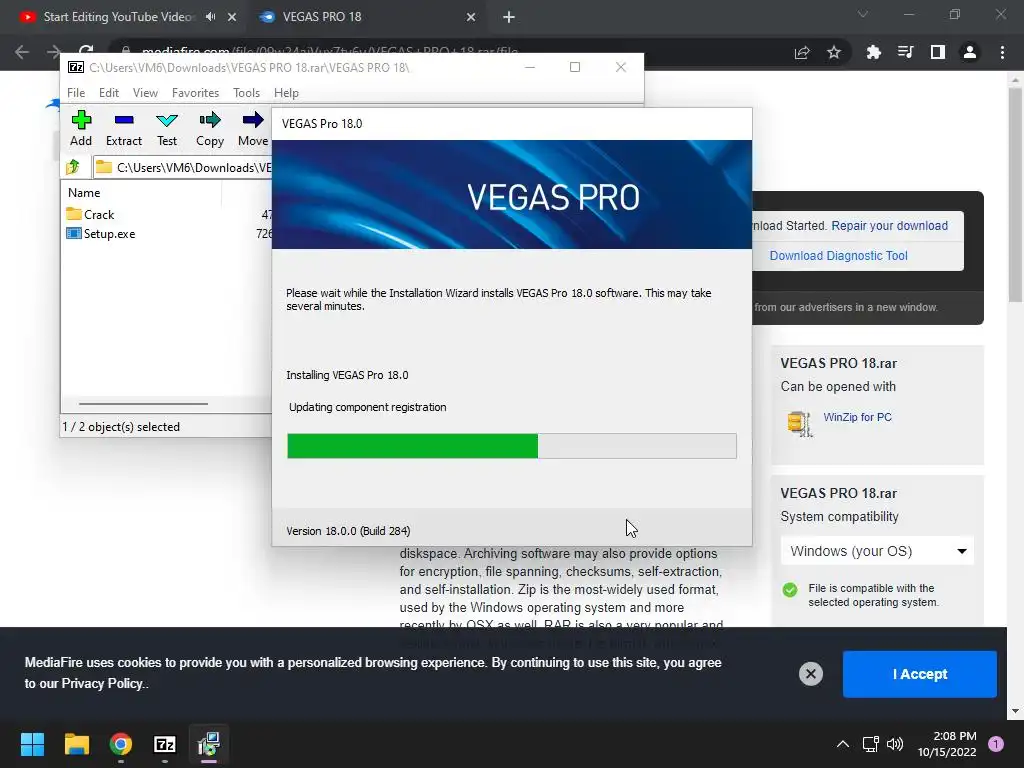Toggle Chrome side panel icon

click(x=938, y=52)
